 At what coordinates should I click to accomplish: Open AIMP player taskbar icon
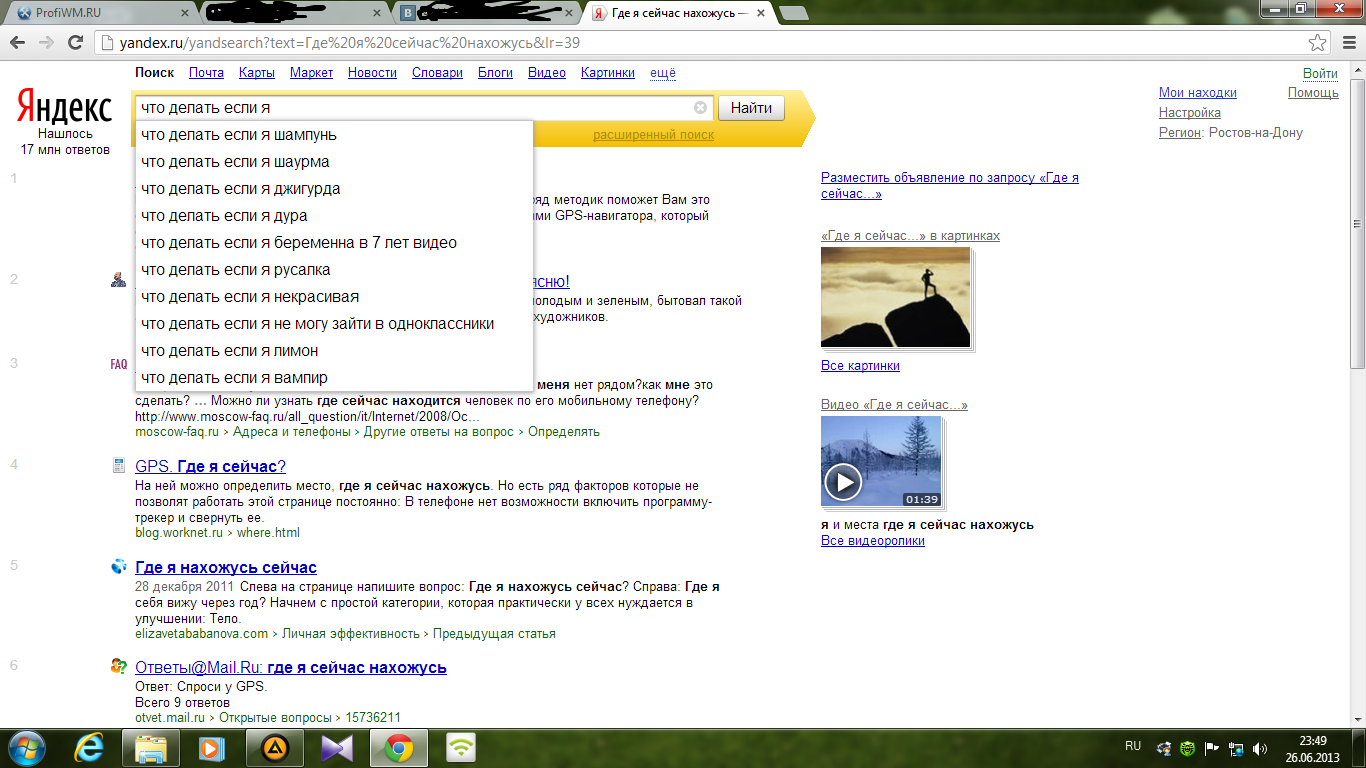pos(274,747)
